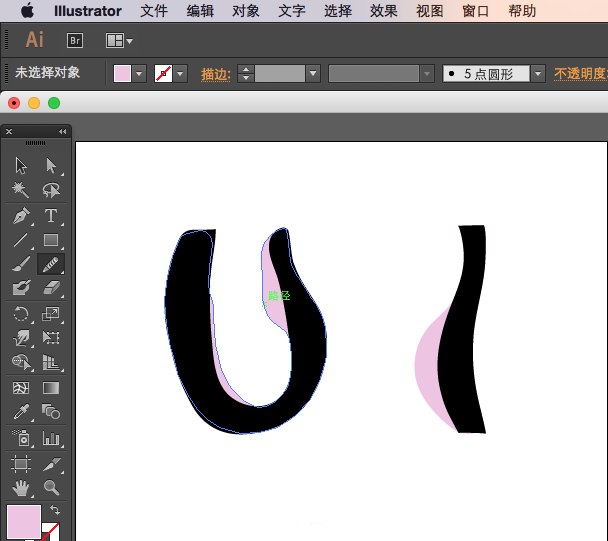This screenshot has width=608, height=541.
Task: Select the Width/Warp tool
Action: [x=21, y=338]
